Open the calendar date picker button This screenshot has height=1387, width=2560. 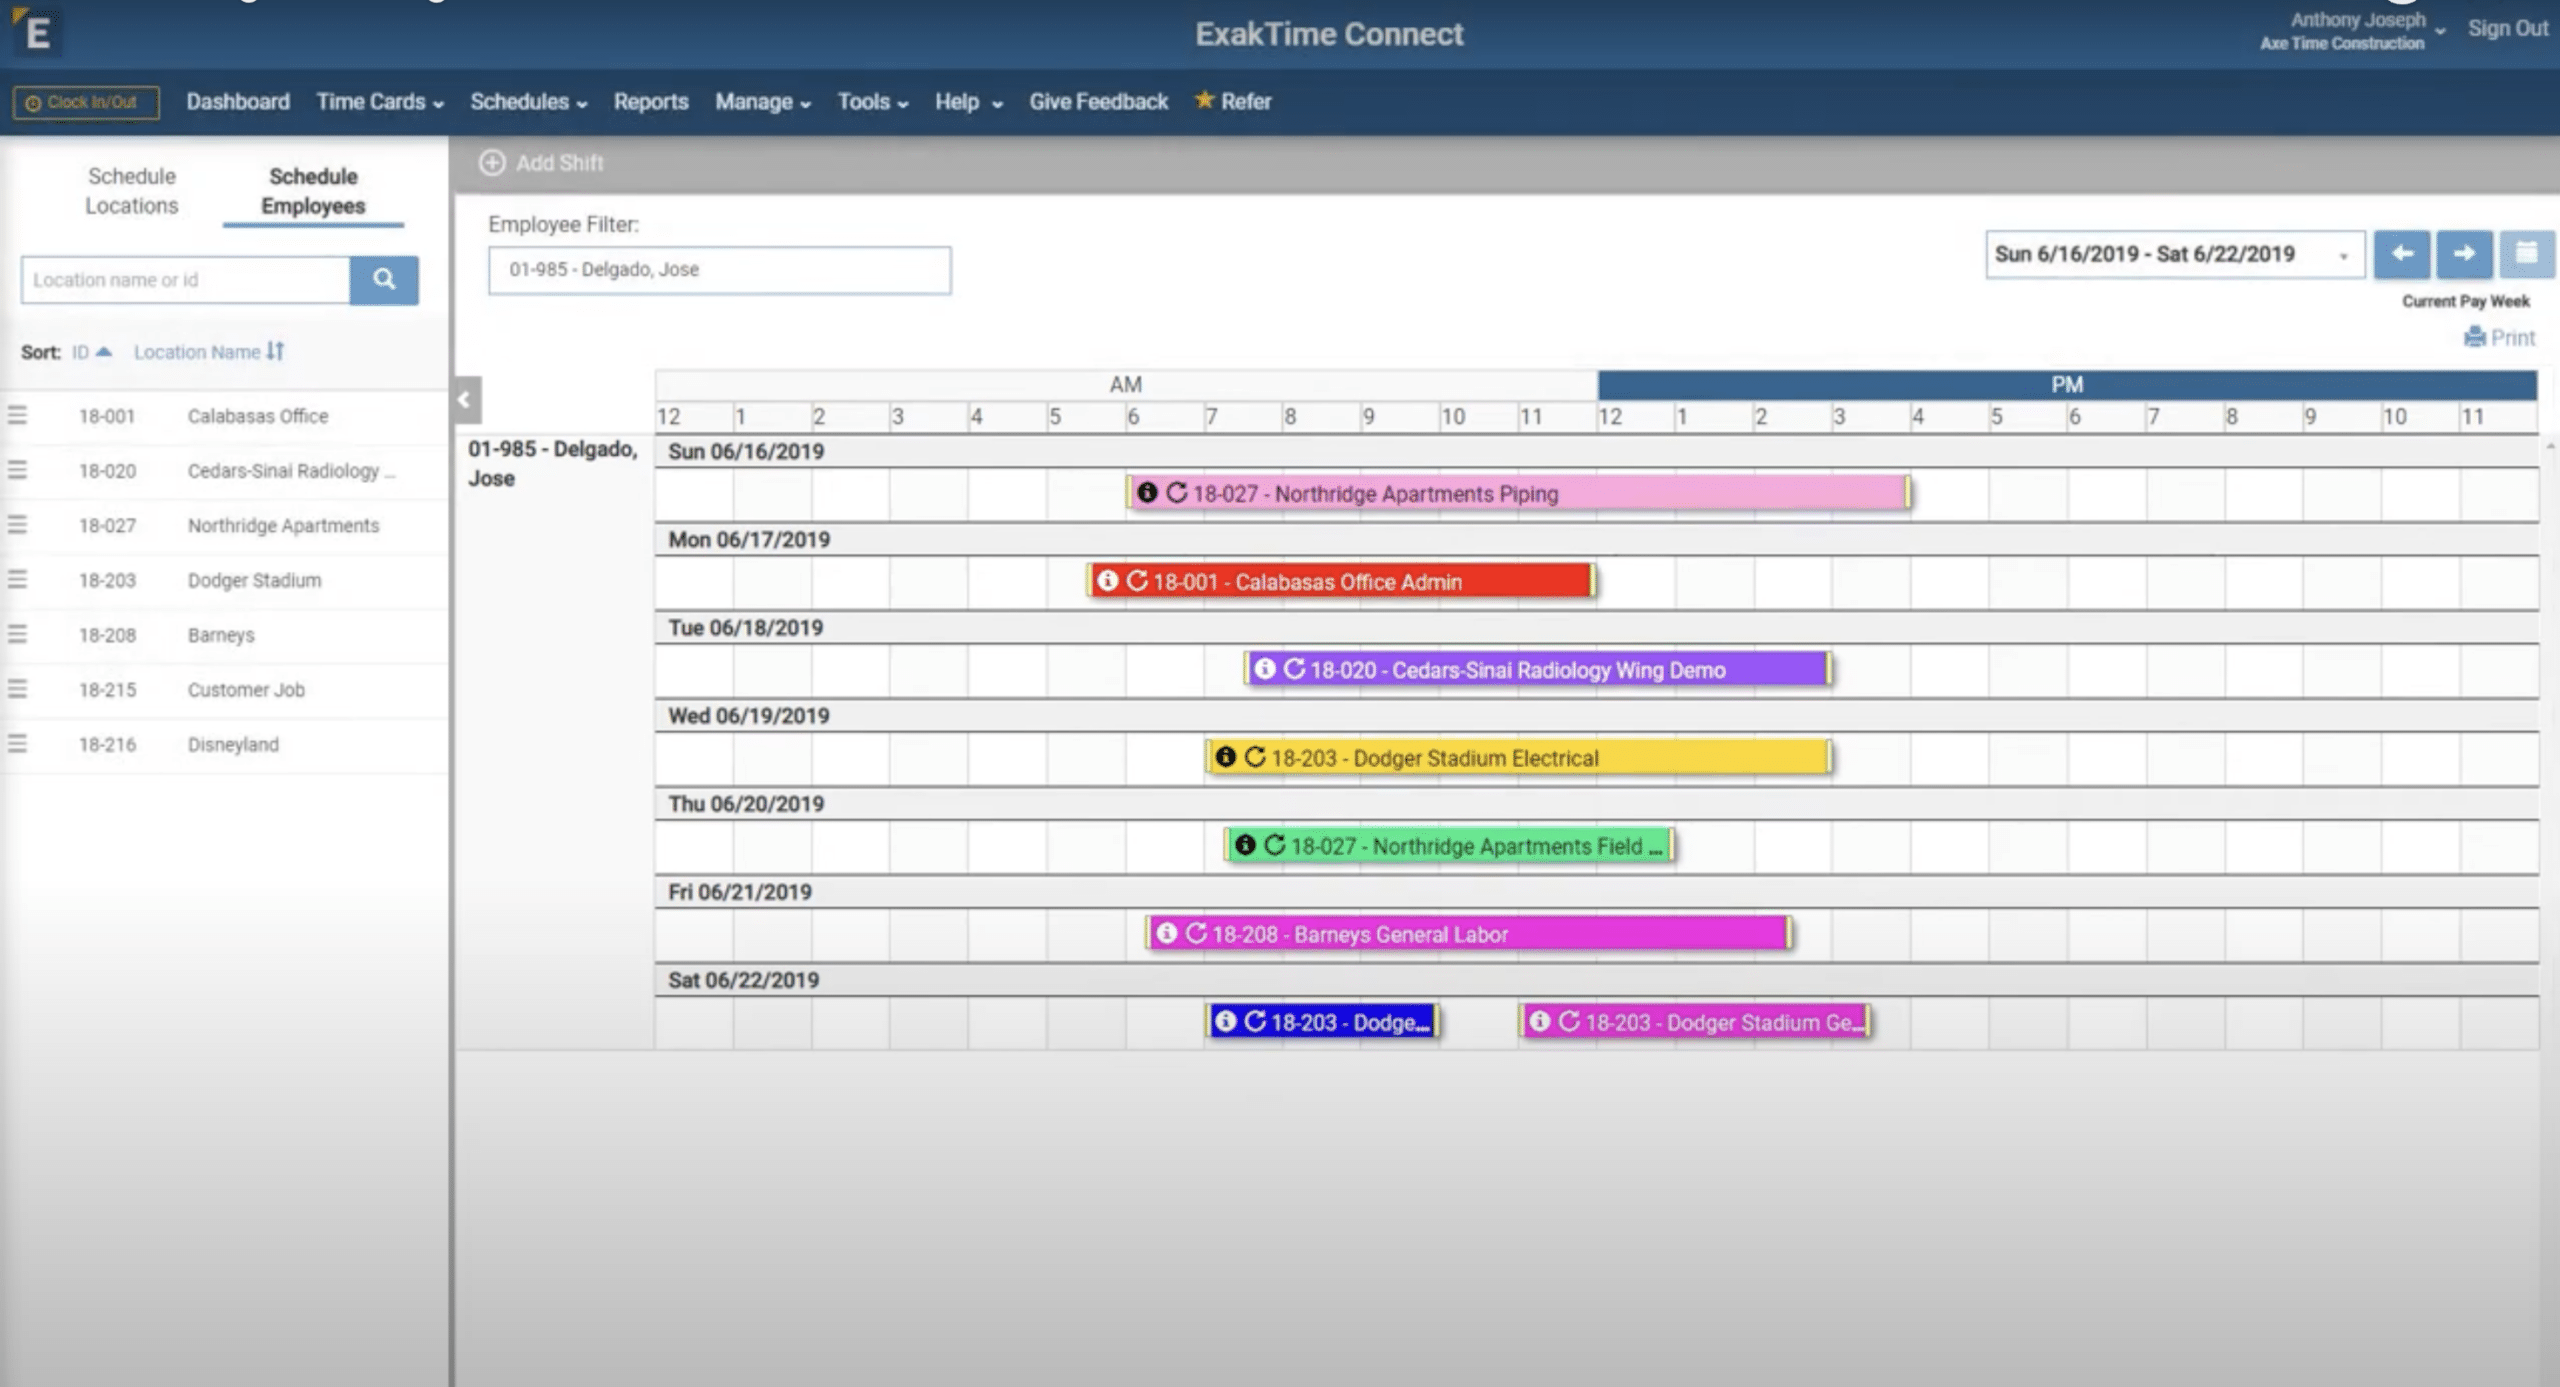pos(2526,254)
